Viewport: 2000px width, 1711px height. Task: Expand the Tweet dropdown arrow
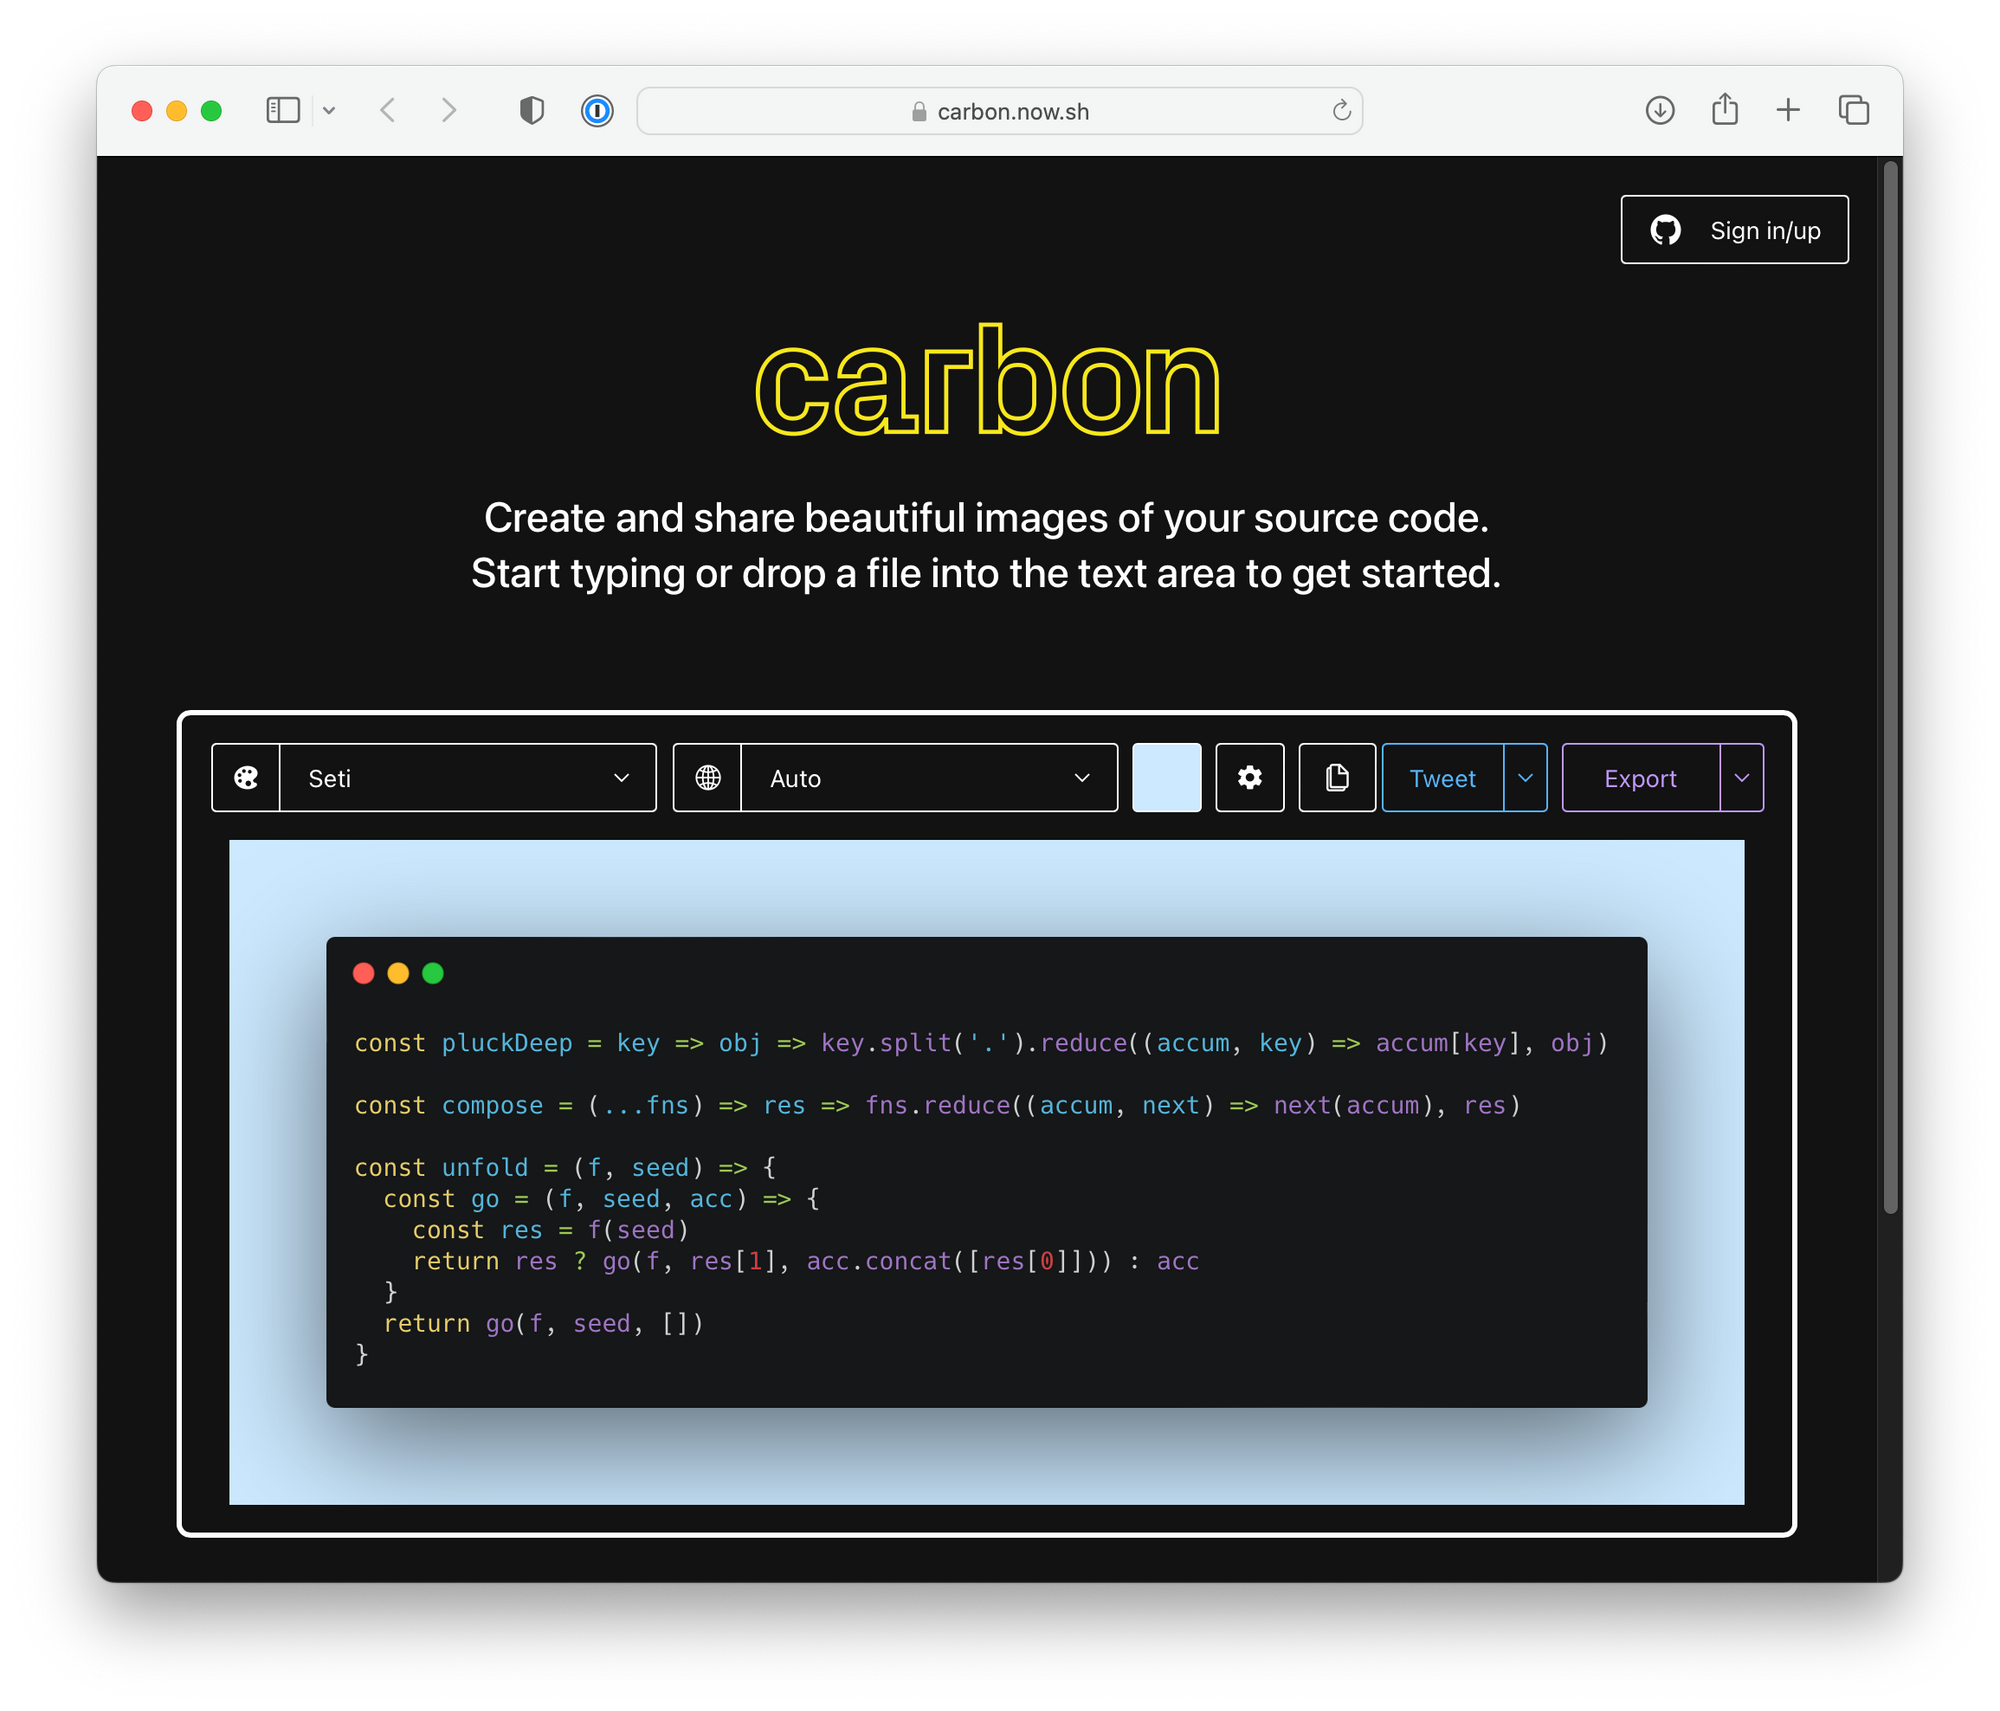coord(1525,778)
